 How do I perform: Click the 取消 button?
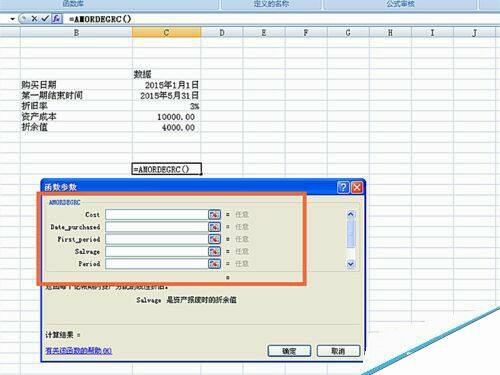(x=338, y=351)
